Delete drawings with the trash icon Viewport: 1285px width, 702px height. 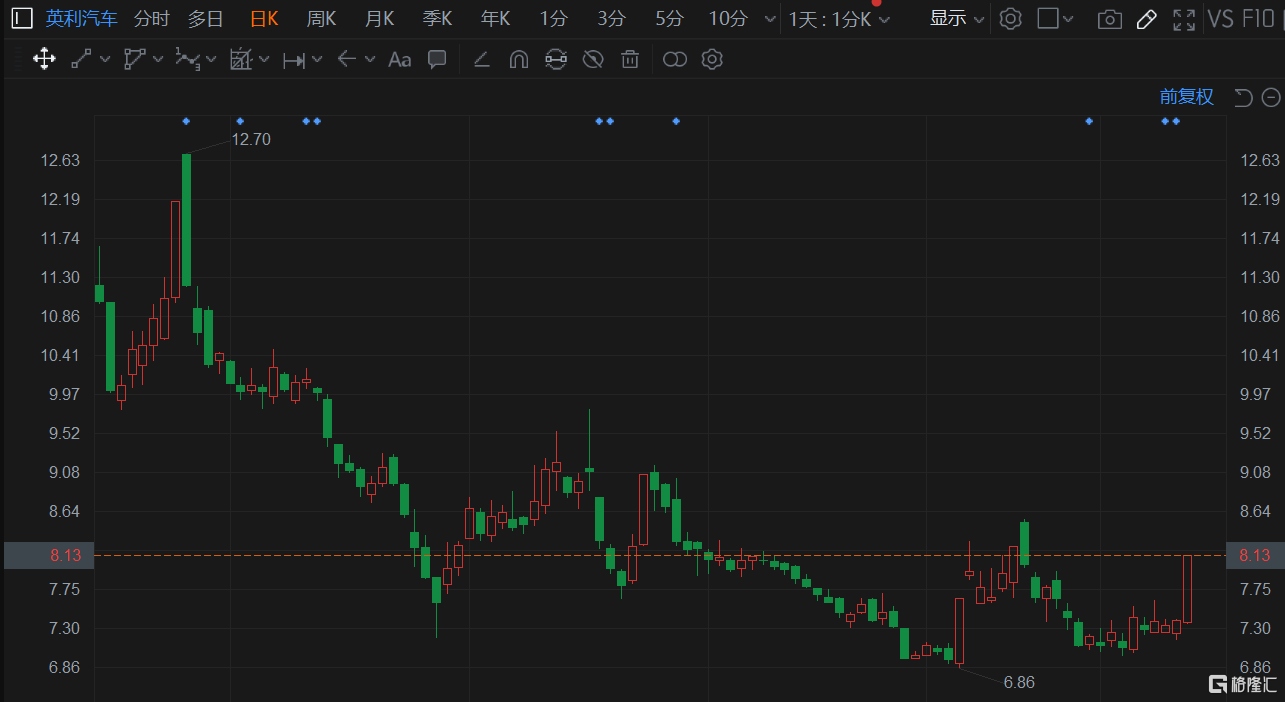click(x=629, y=60)
